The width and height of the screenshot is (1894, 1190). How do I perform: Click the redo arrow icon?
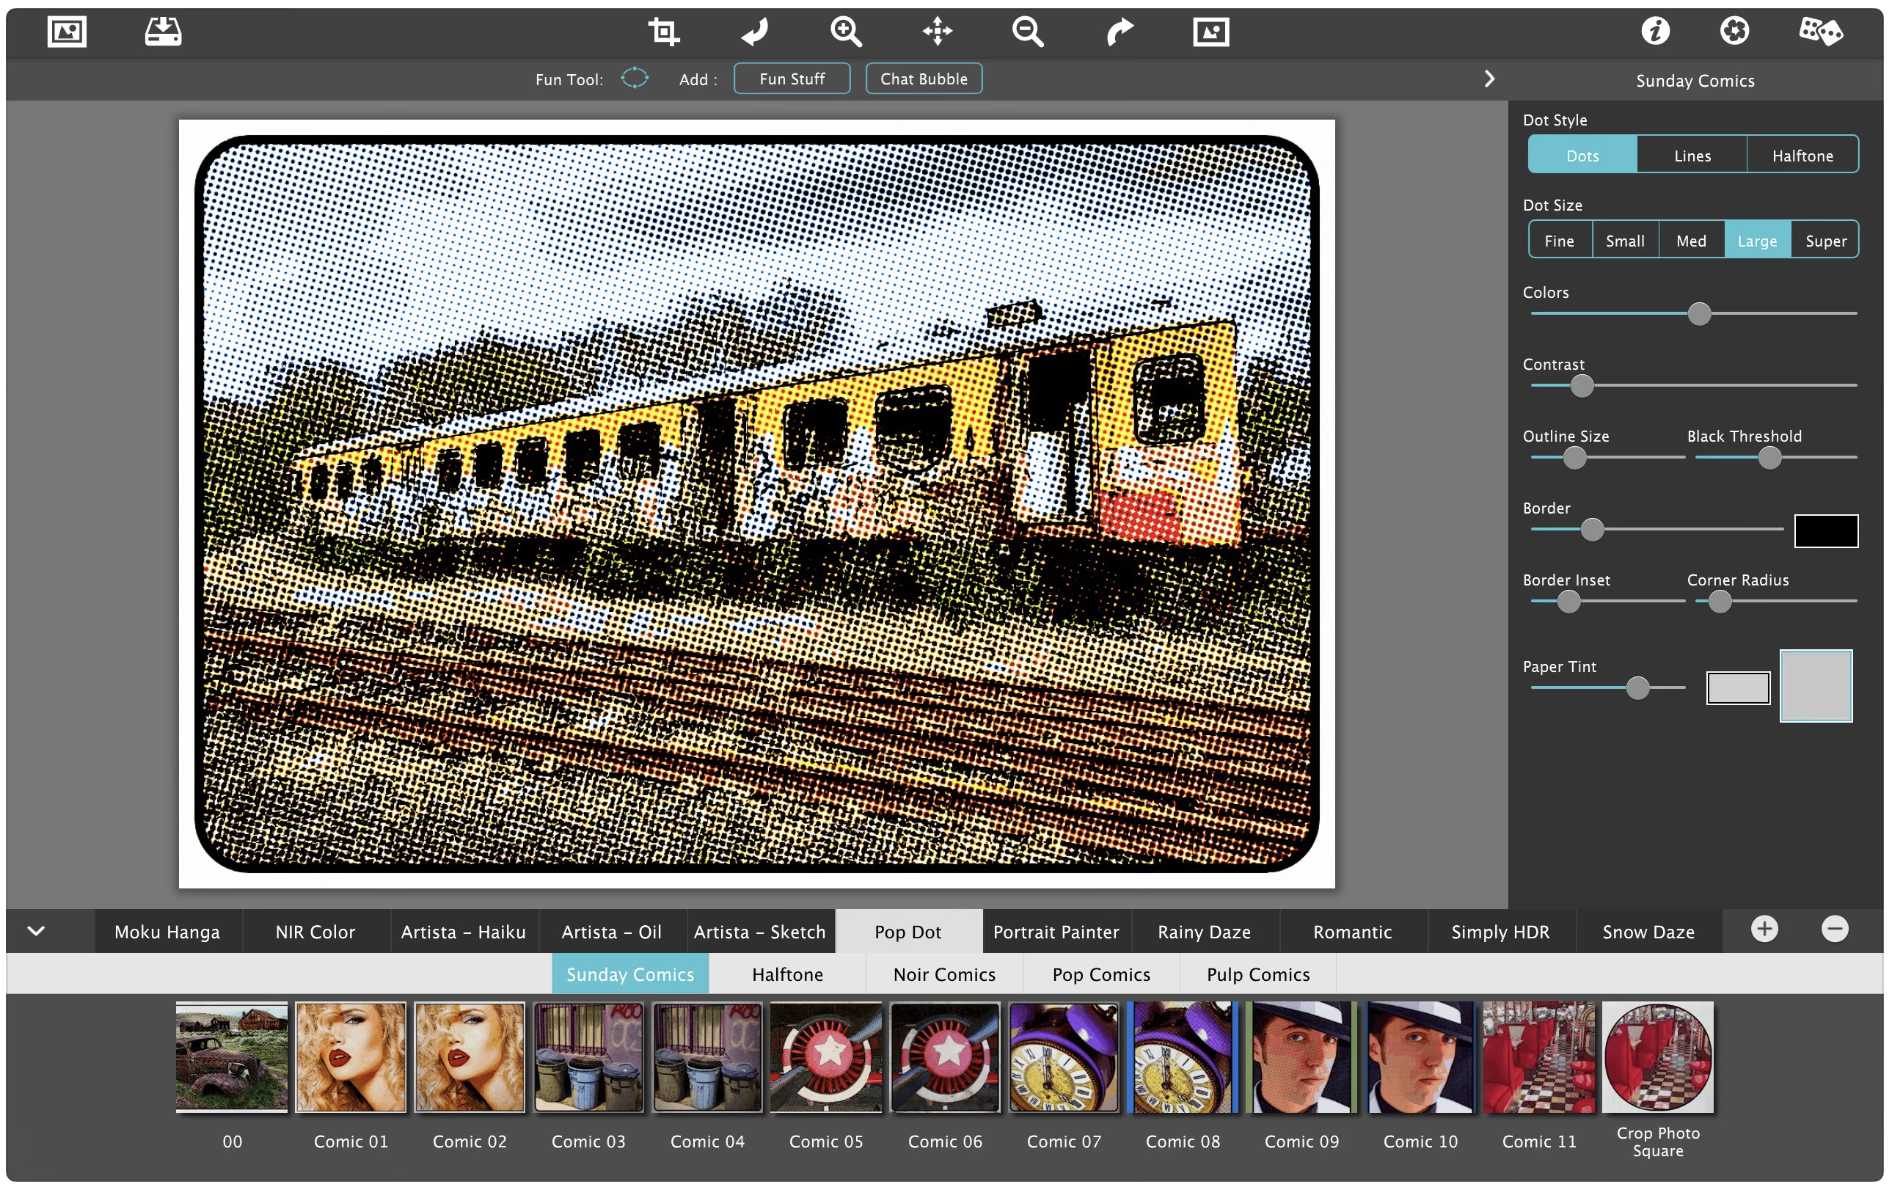(x=1119, y=32)
